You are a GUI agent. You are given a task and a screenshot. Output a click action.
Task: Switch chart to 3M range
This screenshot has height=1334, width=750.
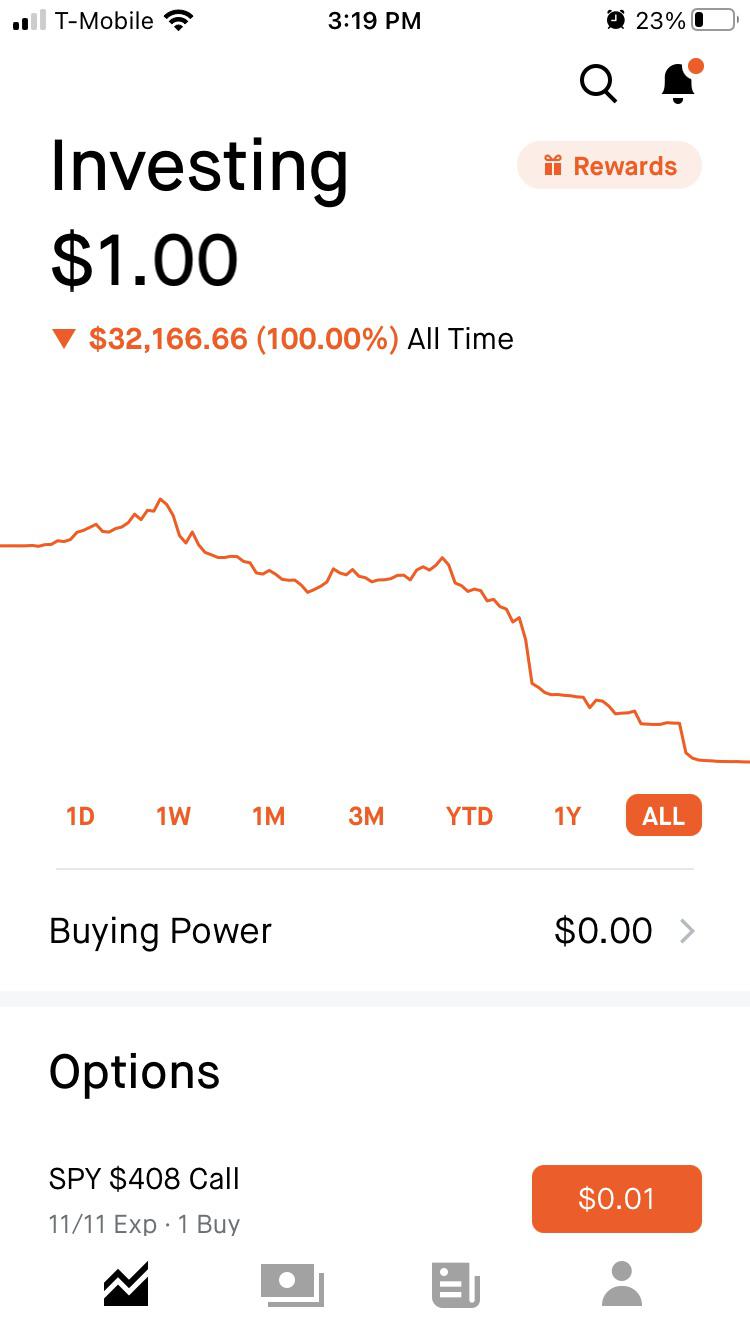(x=366, y=816)
